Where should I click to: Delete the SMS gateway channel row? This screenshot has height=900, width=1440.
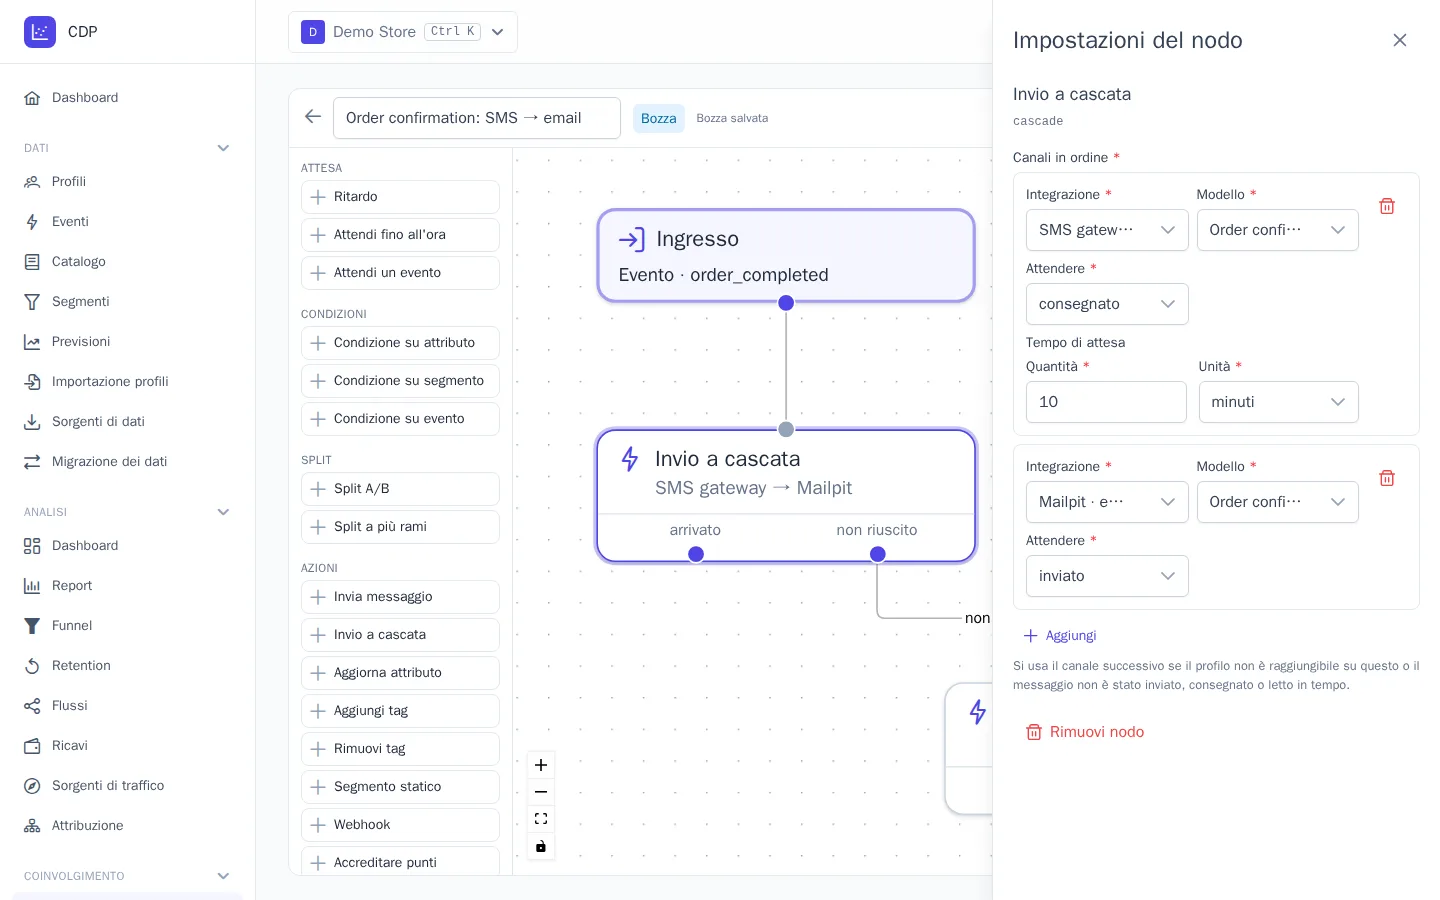[x=1387, y=206]
